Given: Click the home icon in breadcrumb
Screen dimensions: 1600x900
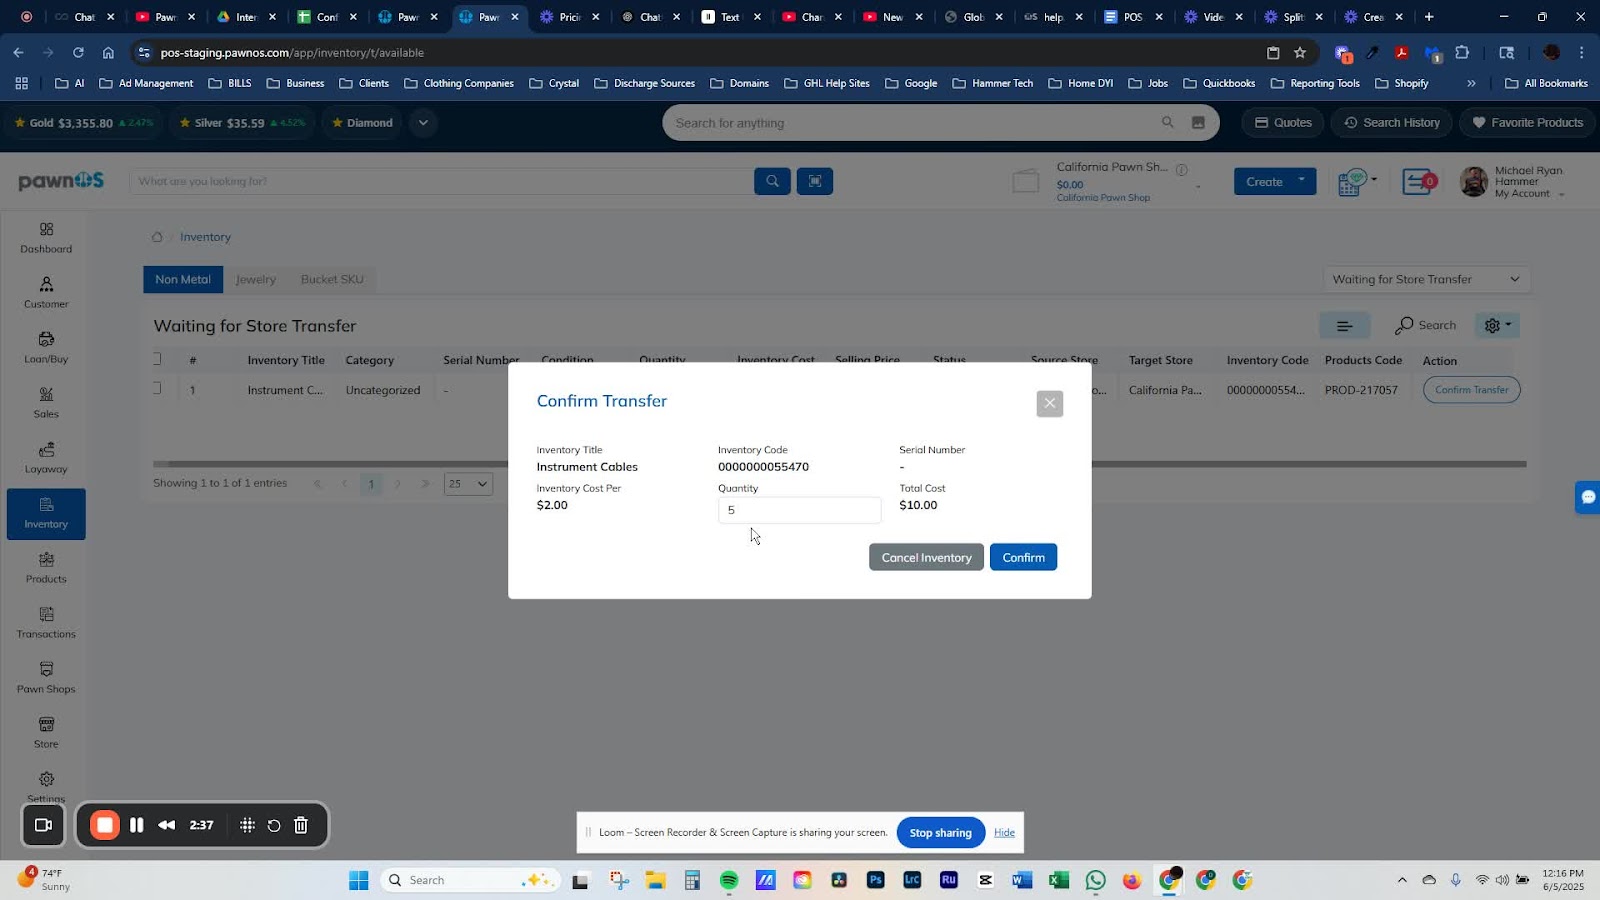Looking at the screenshot, I should coord(157,237).
